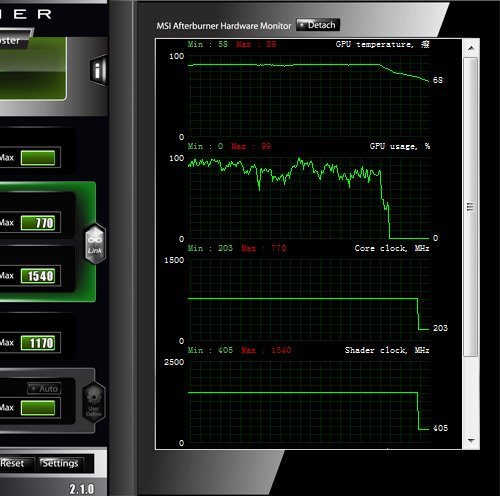Screen dimensions: 500x496
Task: Click the monitor scrollbar up arrow
Action: click(x=471, y=48)
